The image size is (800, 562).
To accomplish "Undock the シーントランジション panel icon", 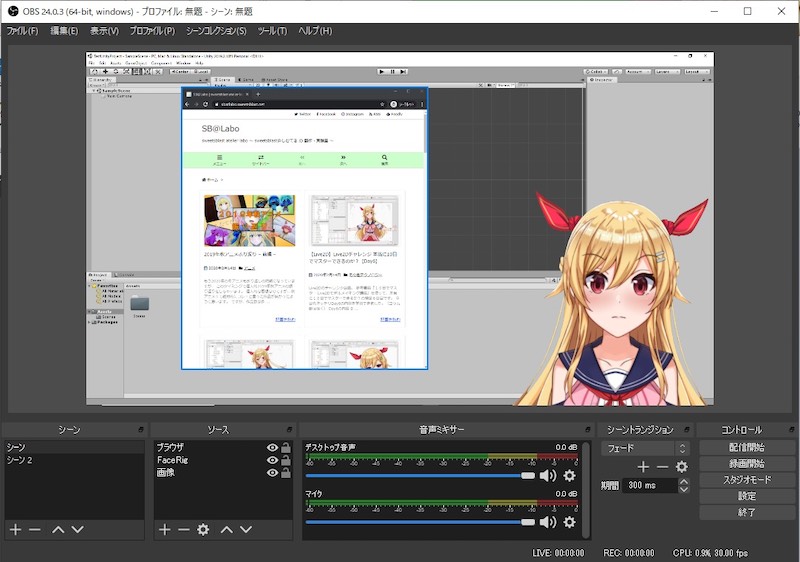I will pos(687,430).
